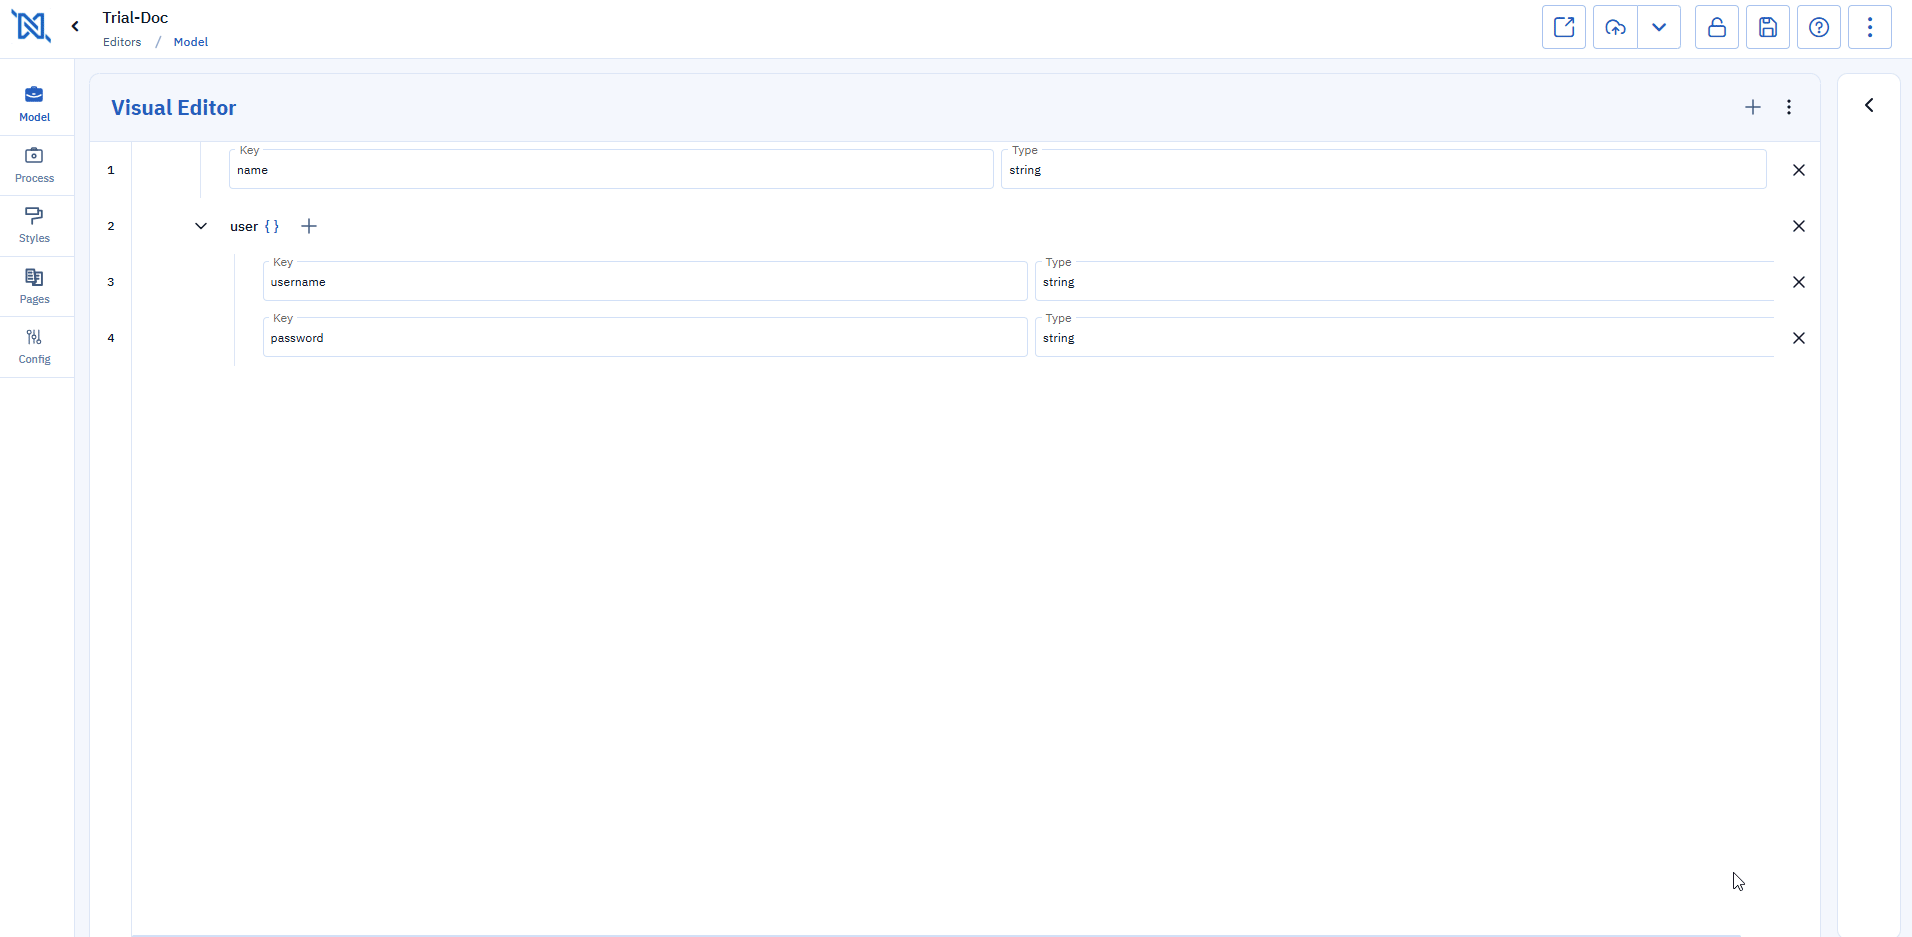Remove the password field row

[1799, 338]
